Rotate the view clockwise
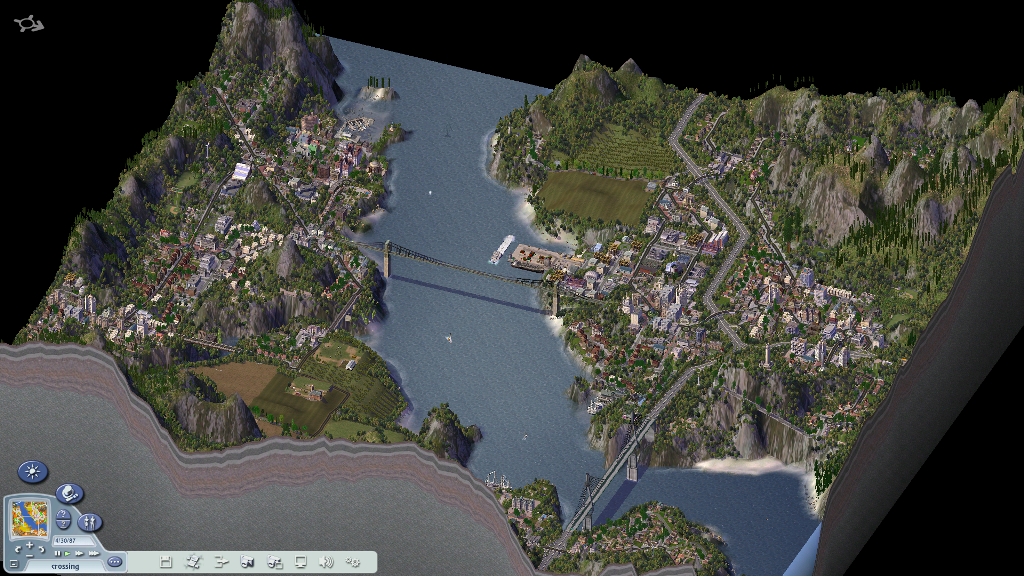 click(x=40, y=550)
